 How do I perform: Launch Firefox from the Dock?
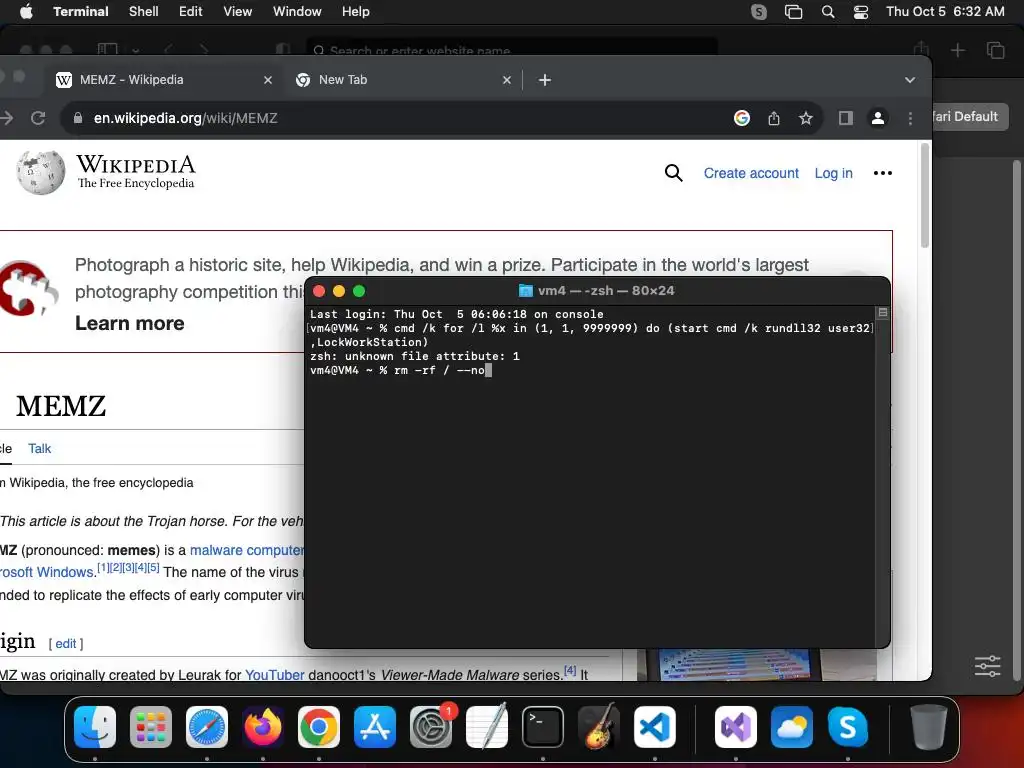tap(263, 727)
